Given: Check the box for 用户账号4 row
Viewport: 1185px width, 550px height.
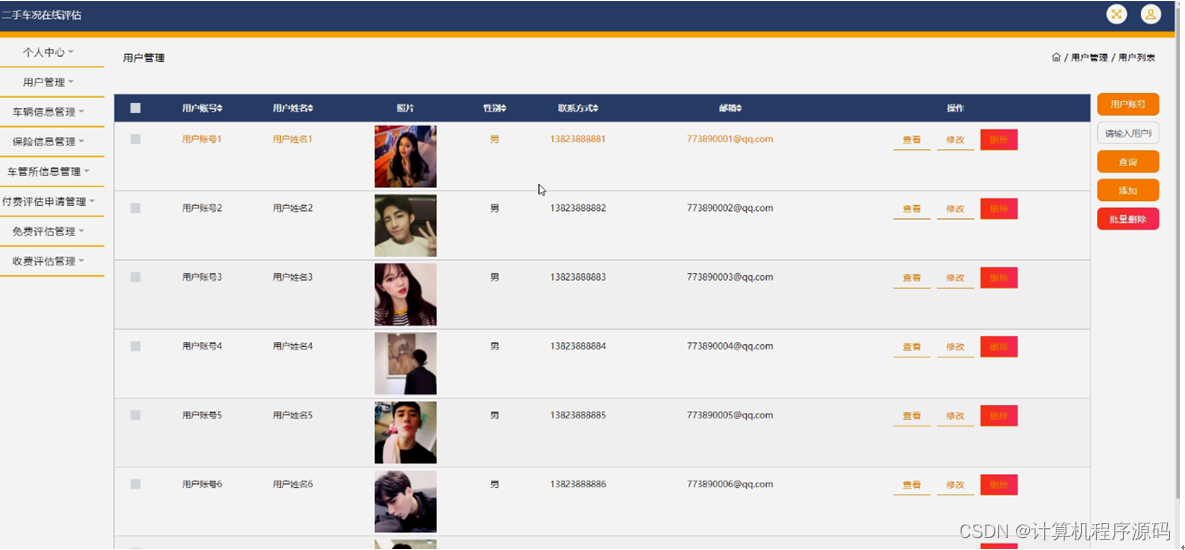Looking at the screenshot, I should 135,346.
